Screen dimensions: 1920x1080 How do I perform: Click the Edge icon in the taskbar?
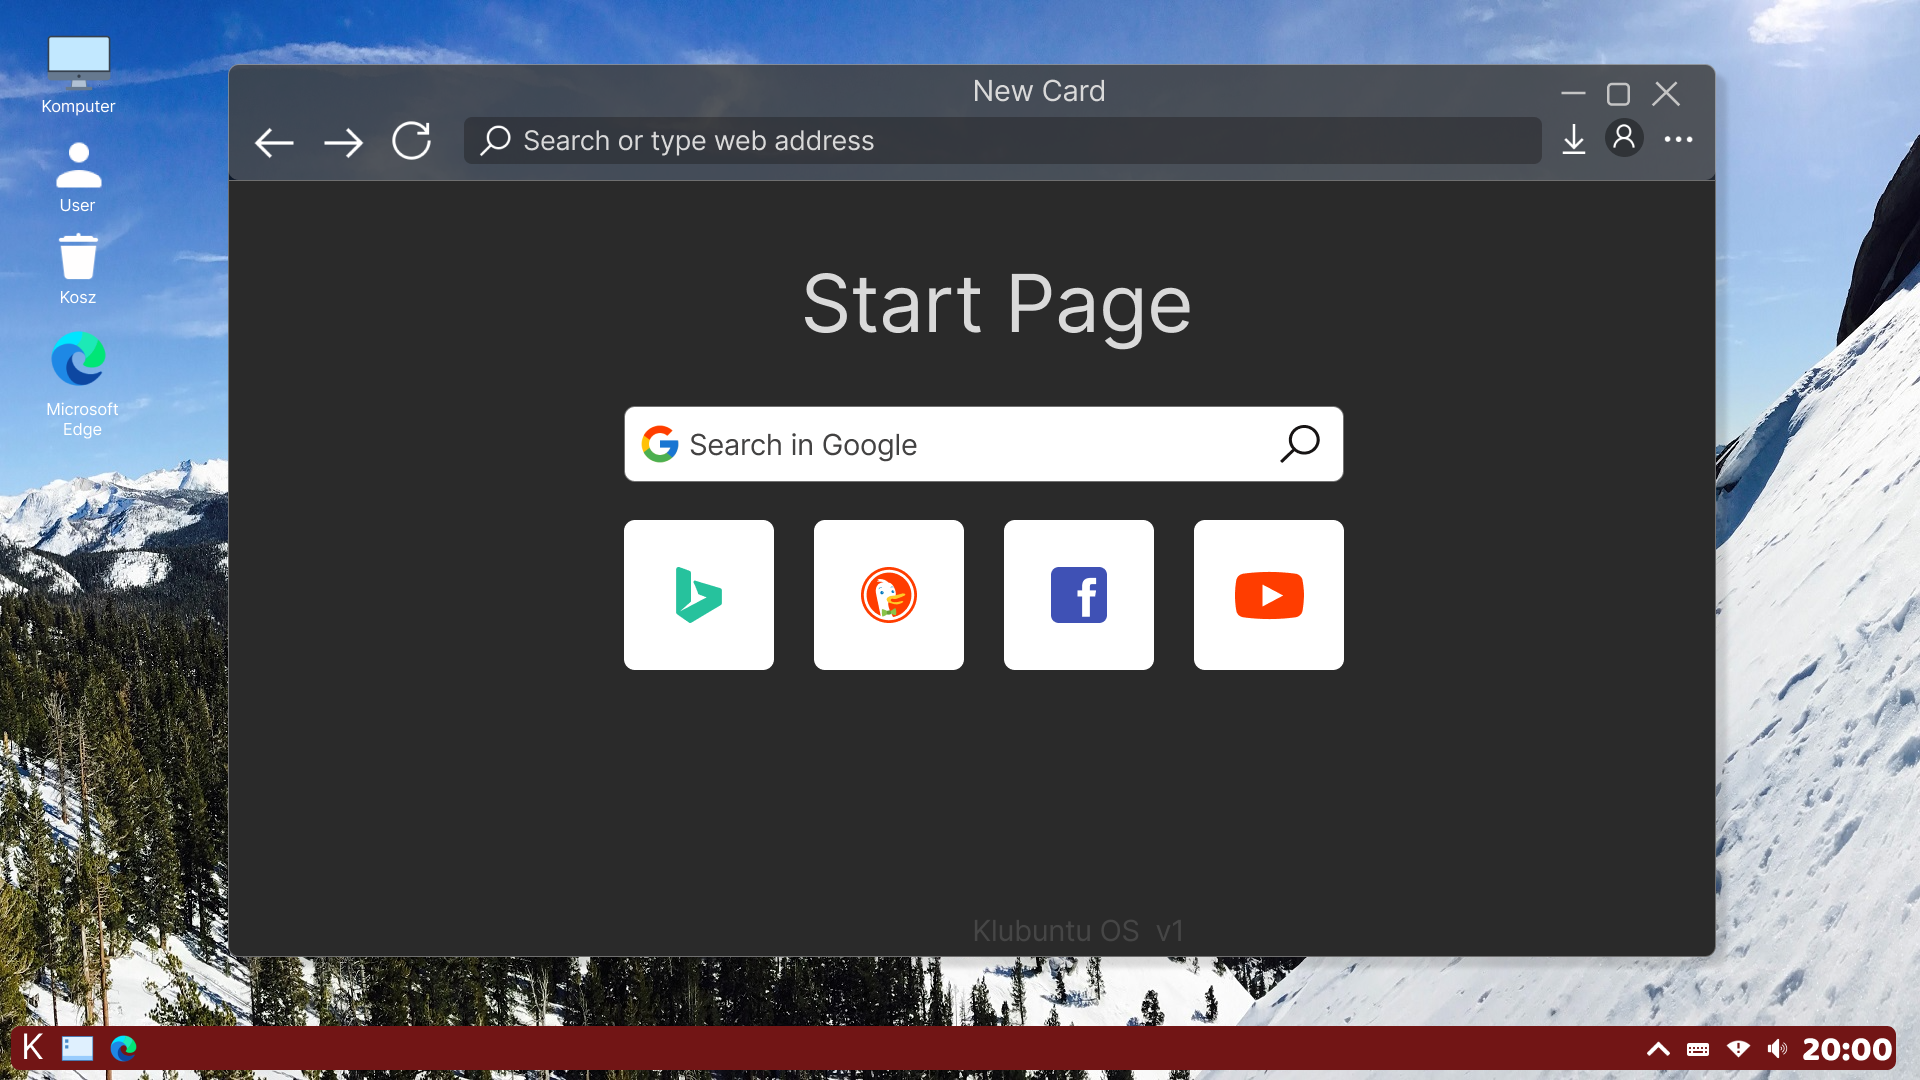[123, 1048]
